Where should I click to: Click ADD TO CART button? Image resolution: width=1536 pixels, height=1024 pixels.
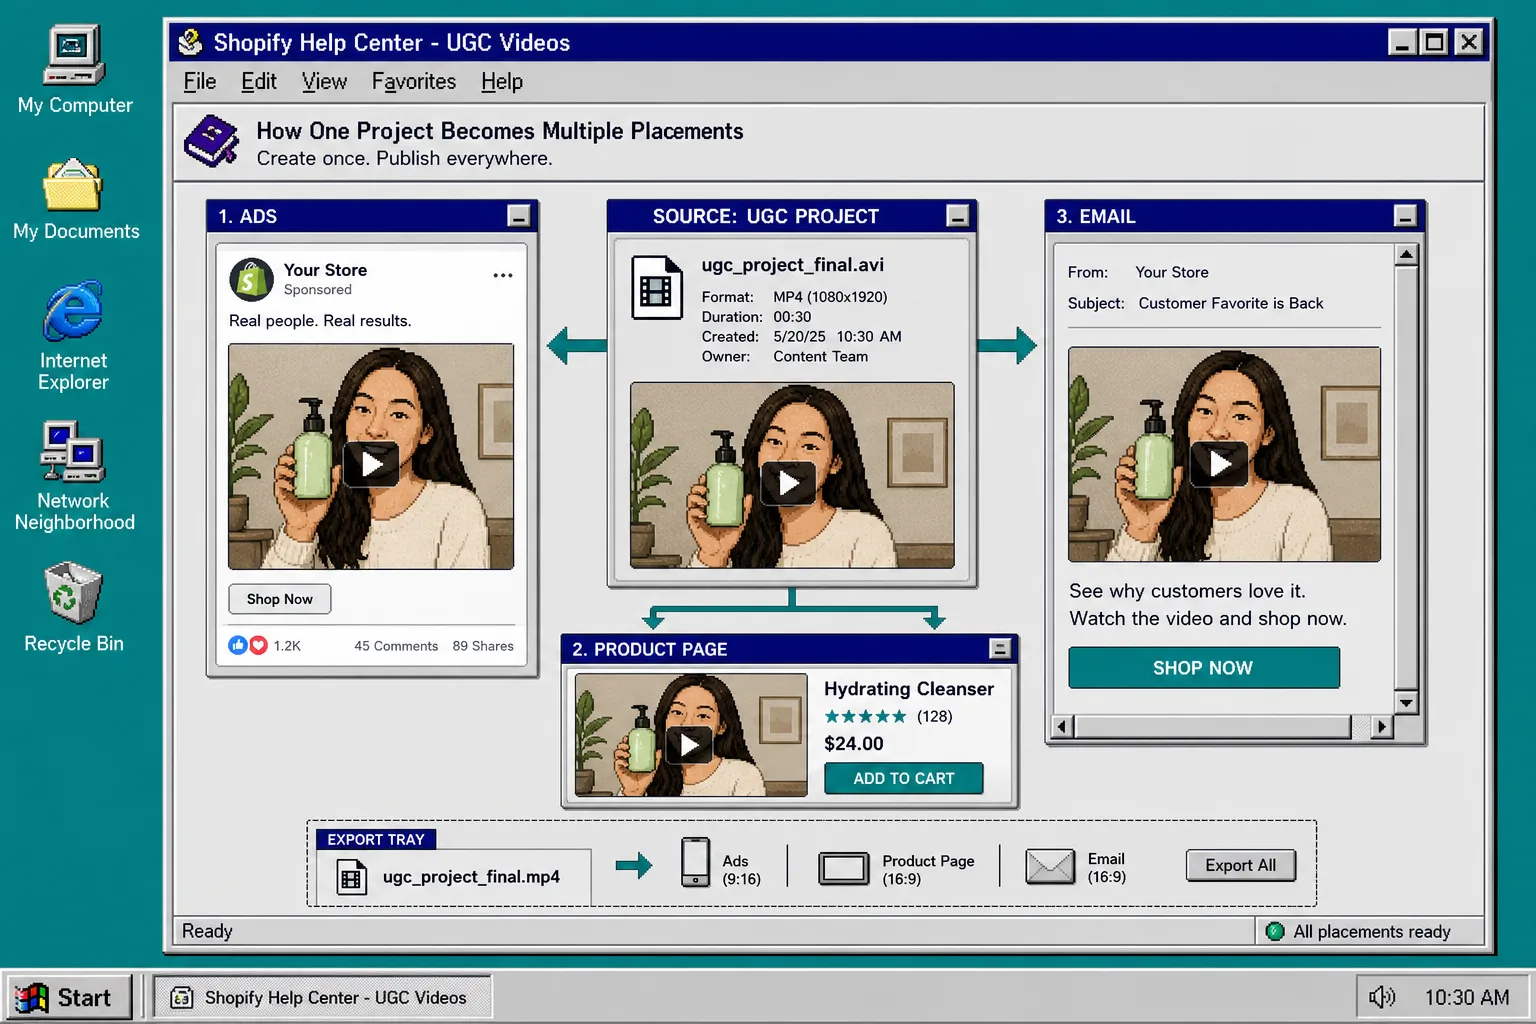point(904,778)
